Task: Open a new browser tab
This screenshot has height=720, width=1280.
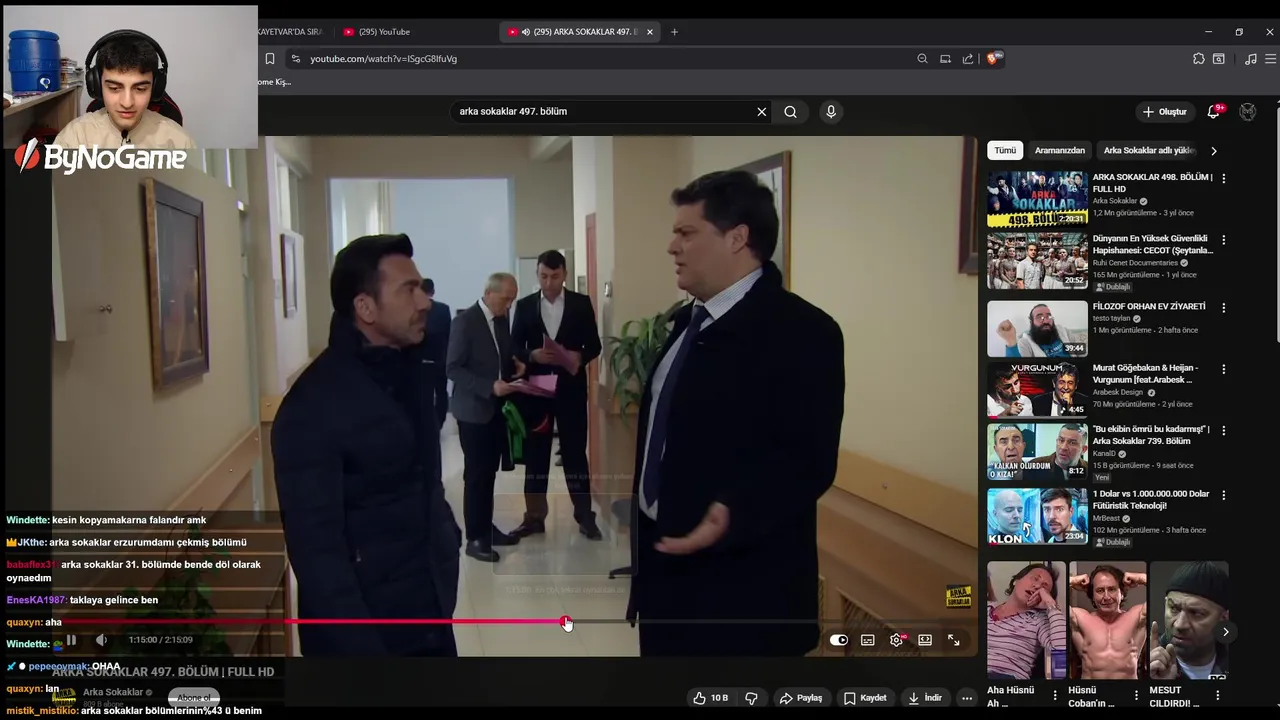Action: point(674,32)
